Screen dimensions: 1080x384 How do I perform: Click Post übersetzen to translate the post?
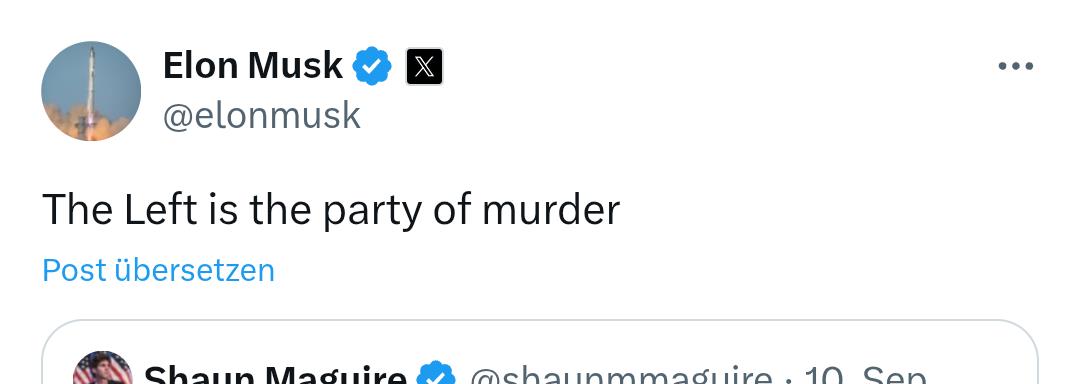point(158,270)
